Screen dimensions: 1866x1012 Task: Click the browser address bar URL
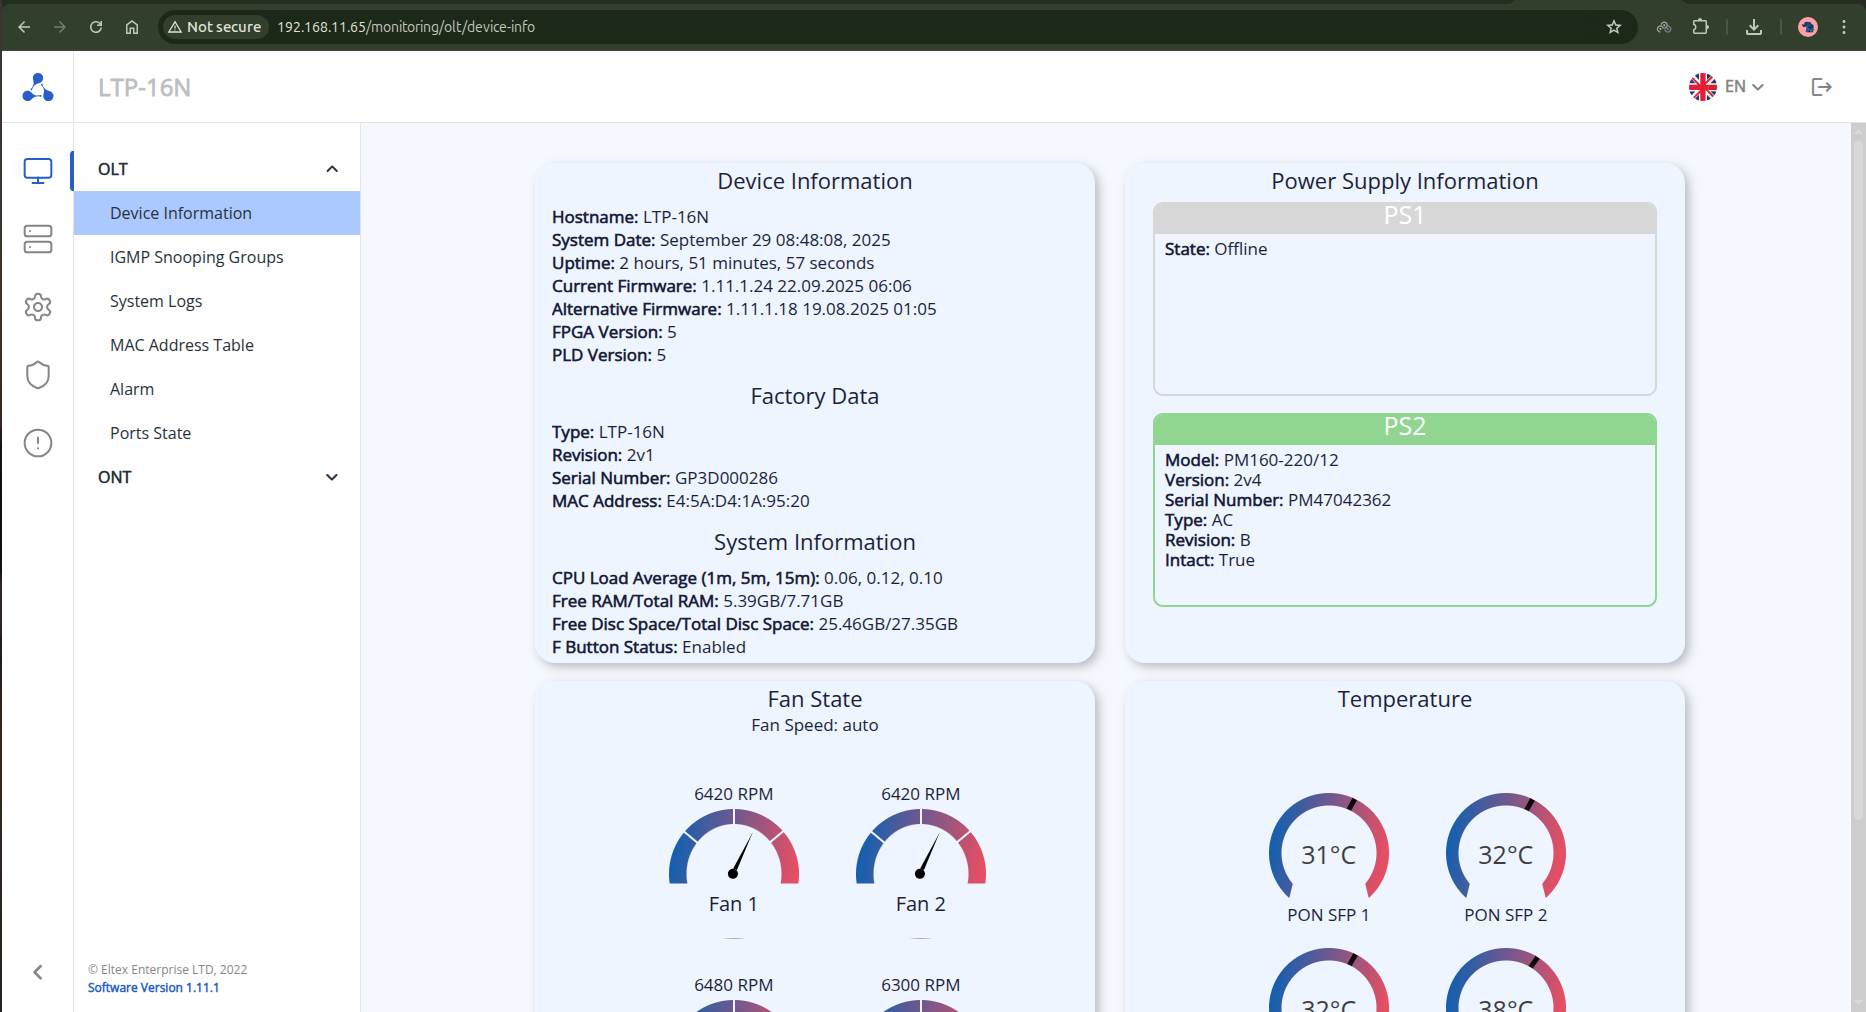click(x=406, y=27)
